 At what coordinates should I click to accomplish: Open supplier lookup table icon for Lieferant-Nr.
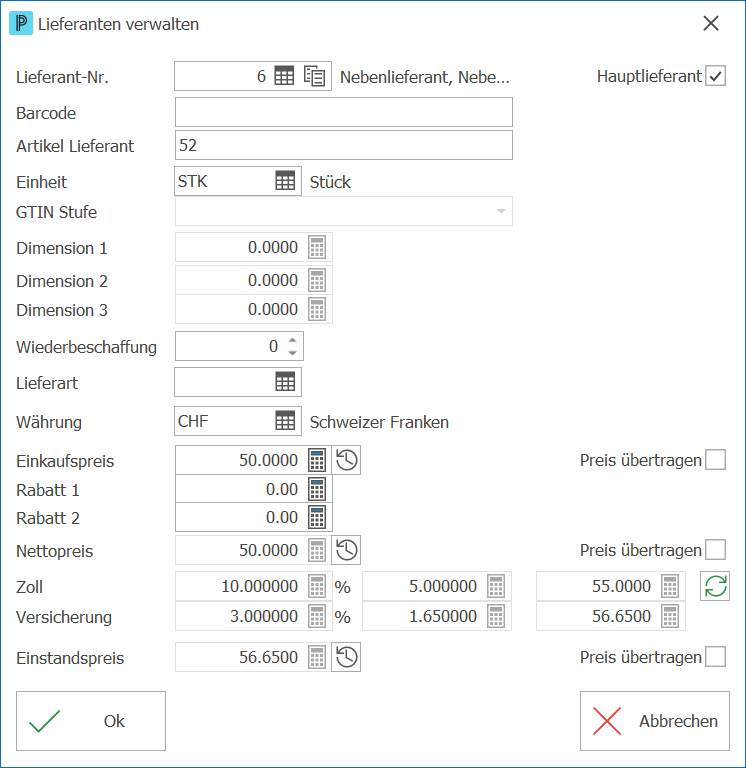click(x=284, y=76)
